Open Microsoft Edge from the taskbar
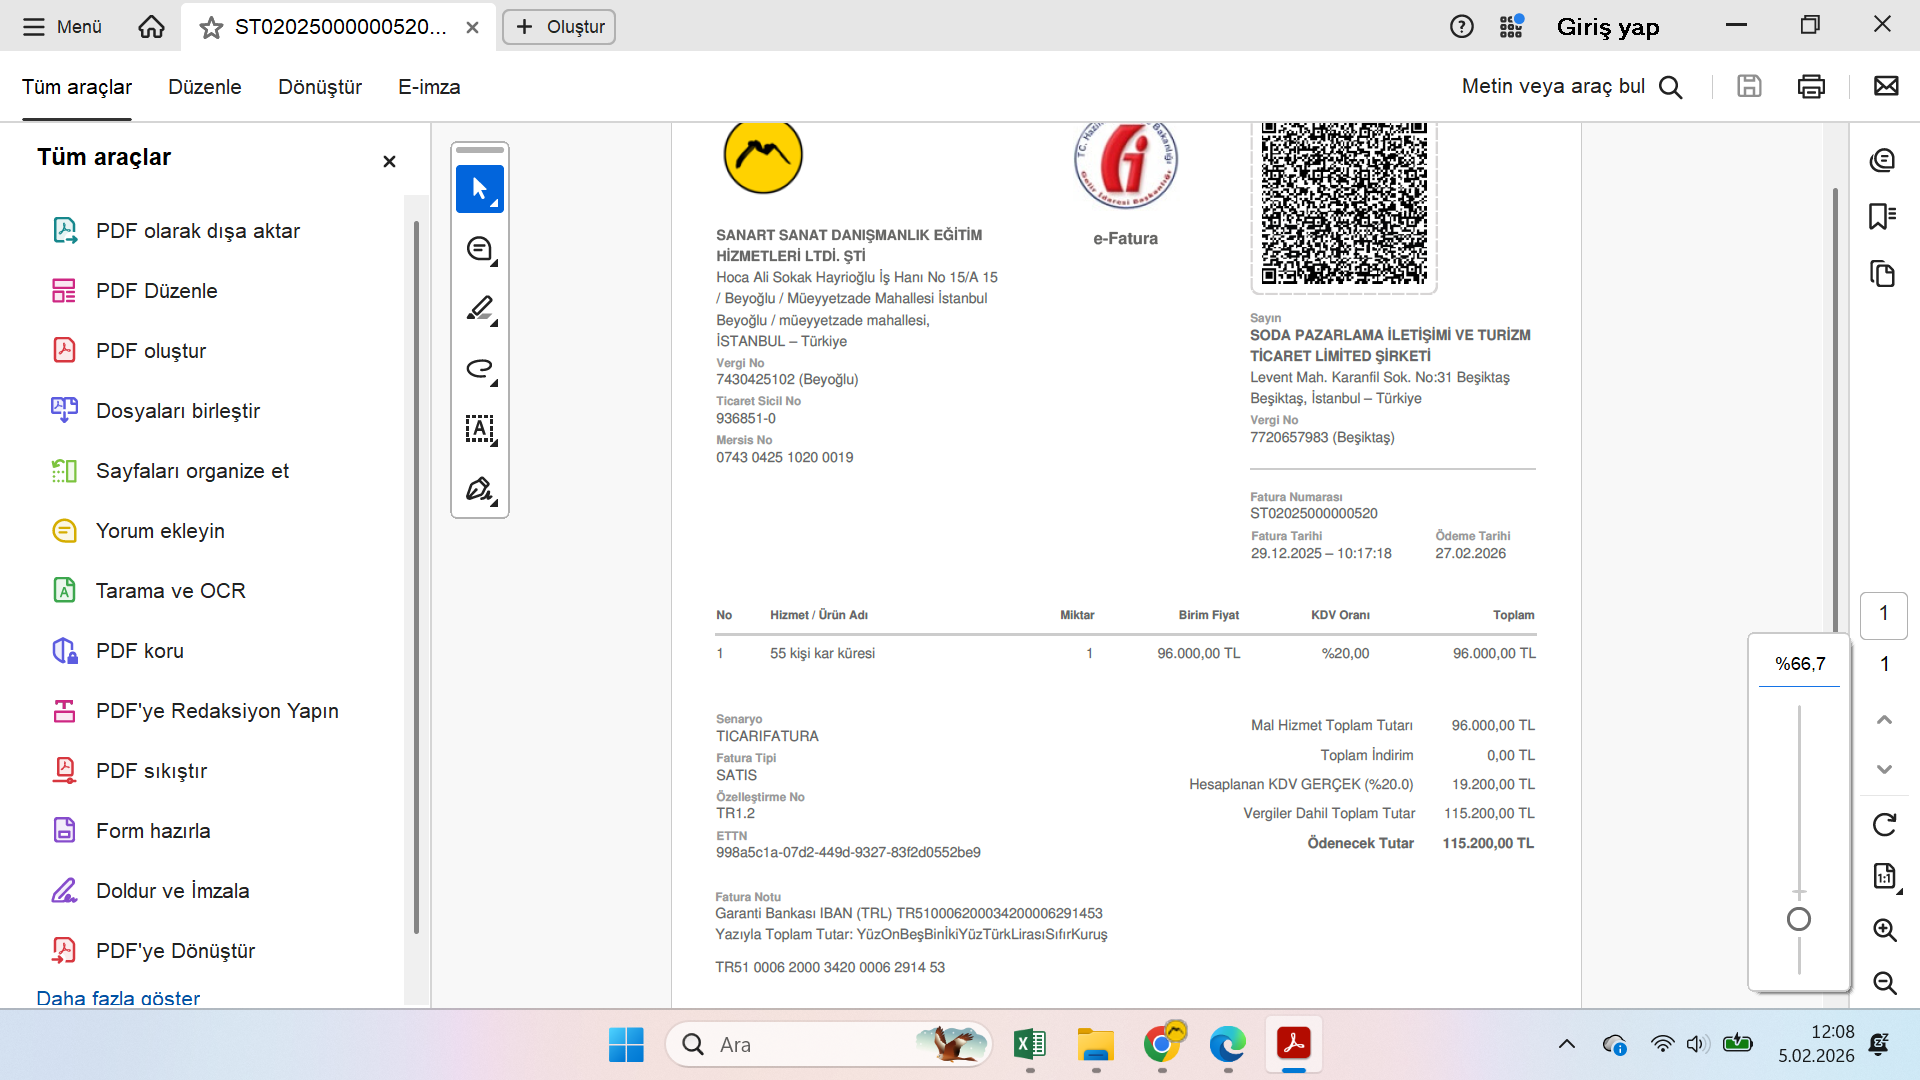1920x1080 pixels. pyautogui.click(x=1227, y=1045)
